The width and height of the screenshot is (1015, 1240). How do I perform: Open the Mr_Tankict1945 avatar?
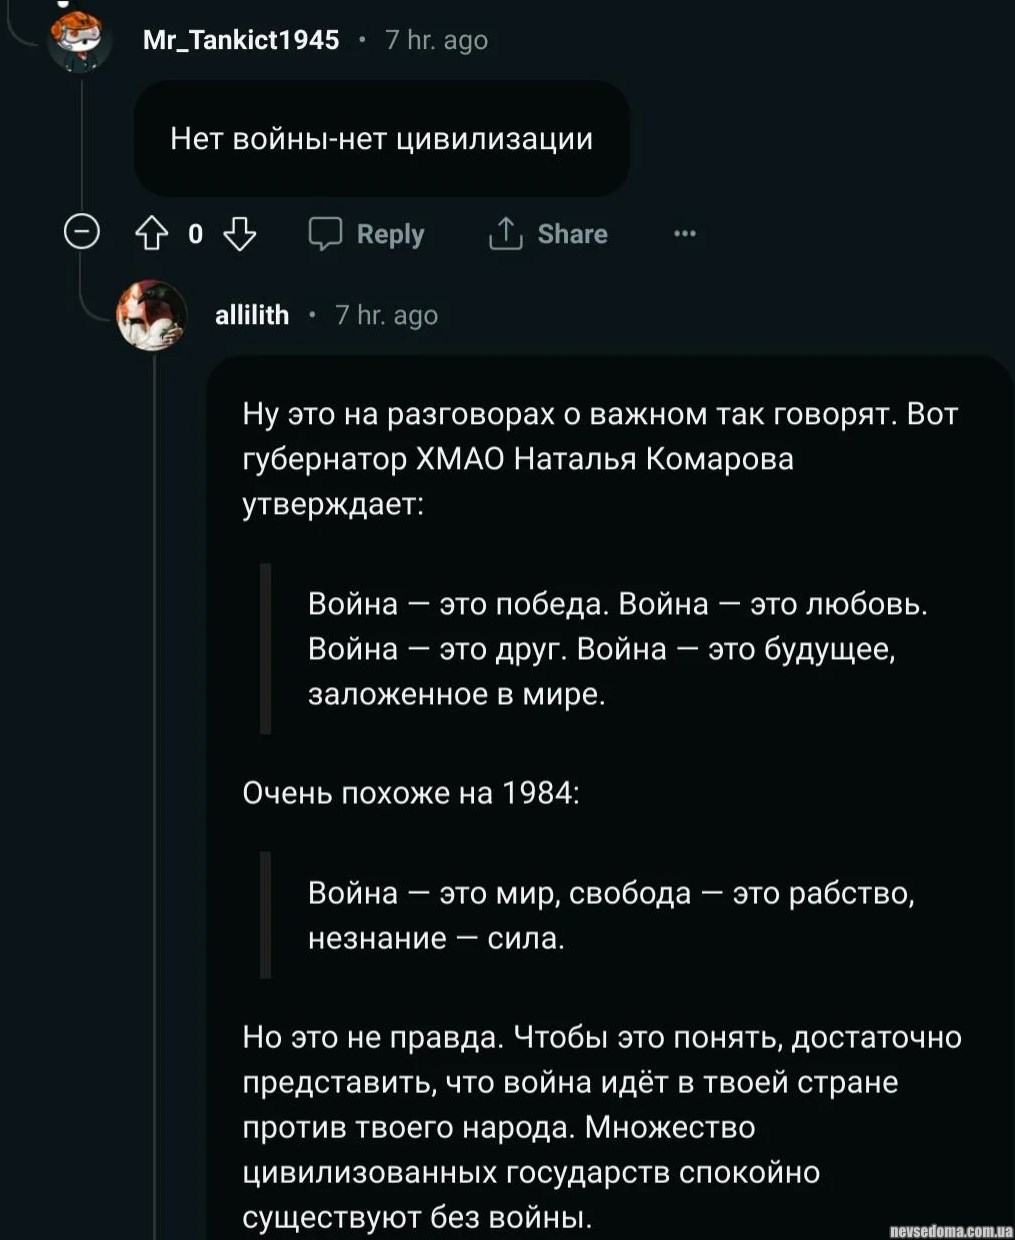coord(80,40)
